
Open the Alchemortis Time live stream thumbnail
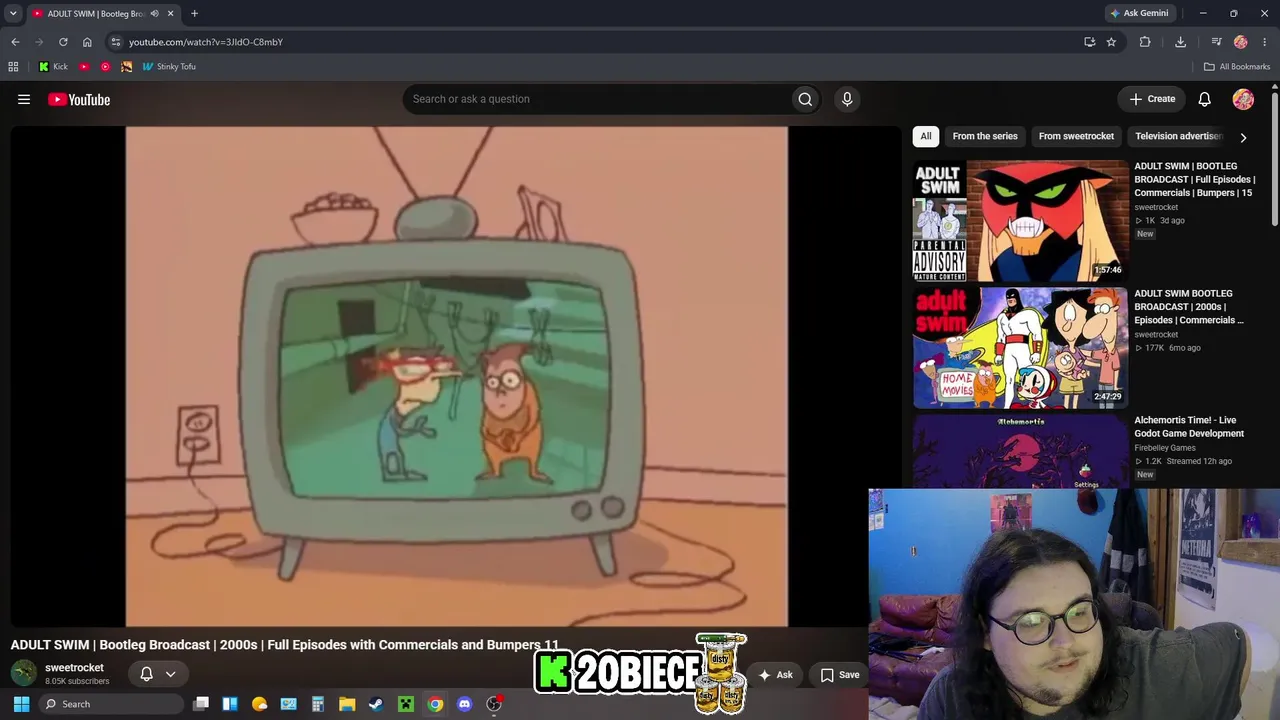coord(1020,452)
